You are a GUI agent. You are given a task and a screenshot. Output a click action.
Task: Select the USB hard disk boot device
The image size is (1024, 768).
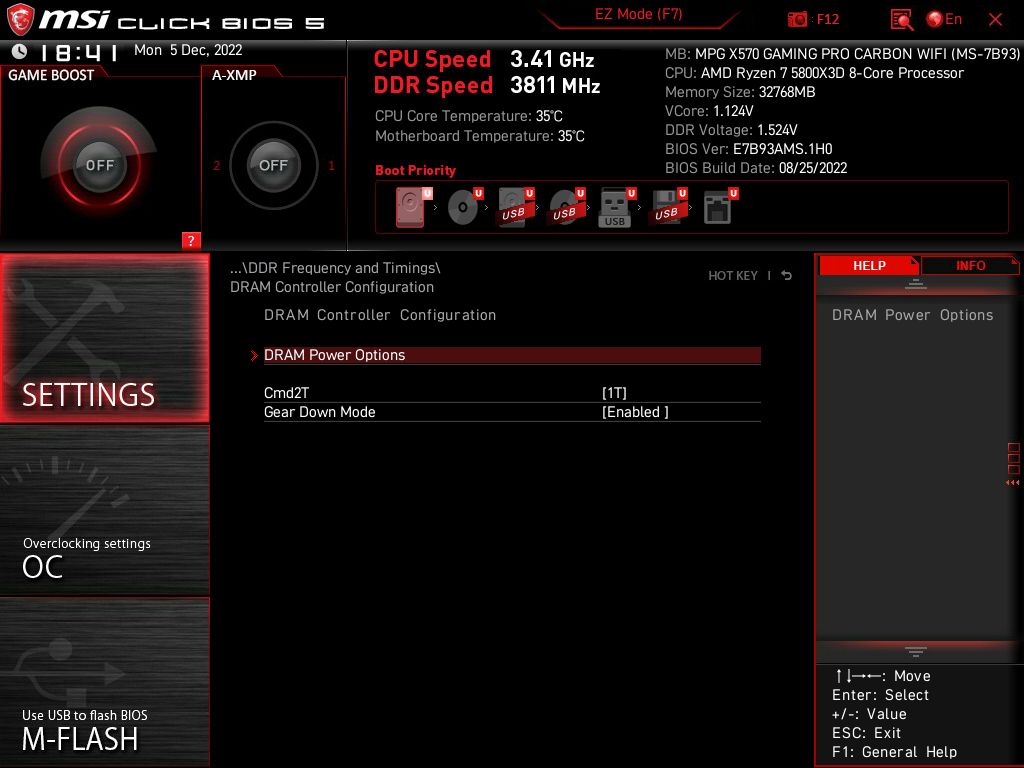click(x=516, y=207)
